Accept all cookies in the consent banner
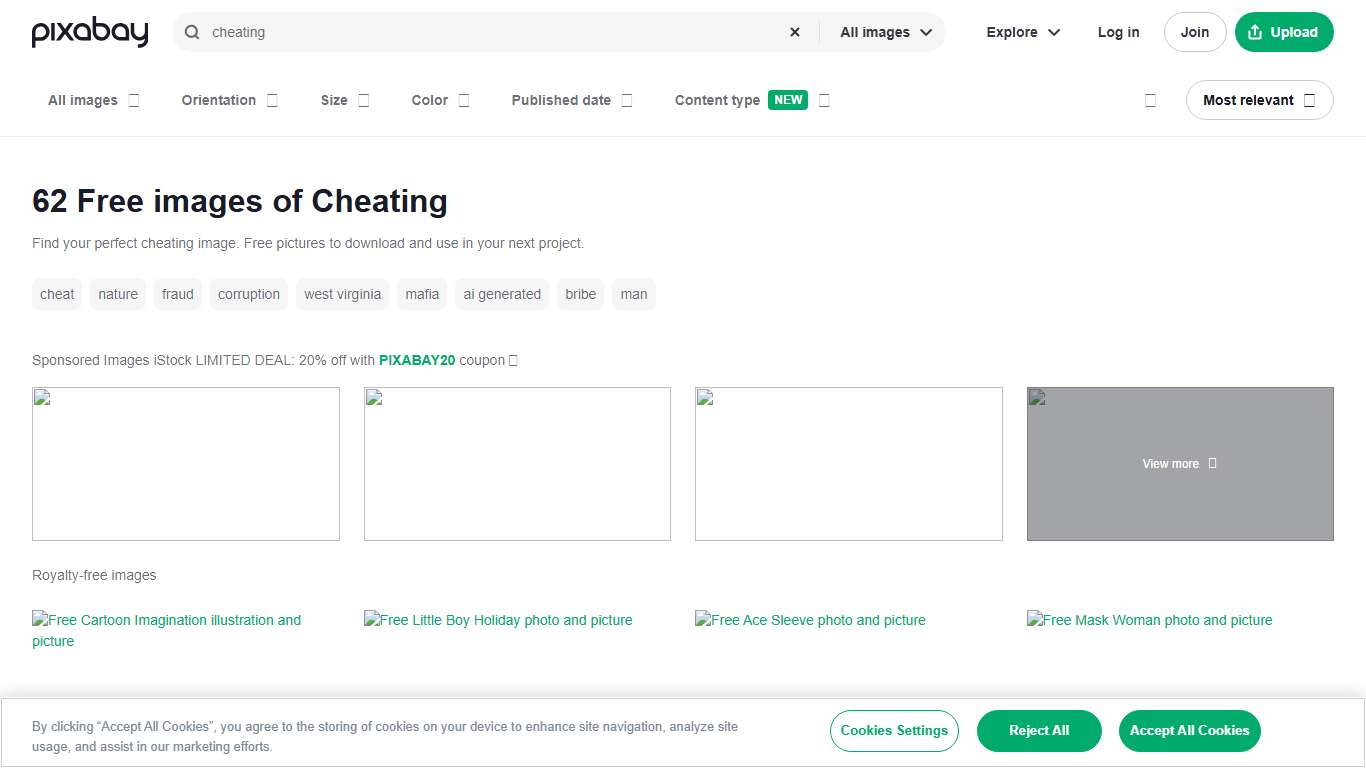 [x=1189, y=731]
